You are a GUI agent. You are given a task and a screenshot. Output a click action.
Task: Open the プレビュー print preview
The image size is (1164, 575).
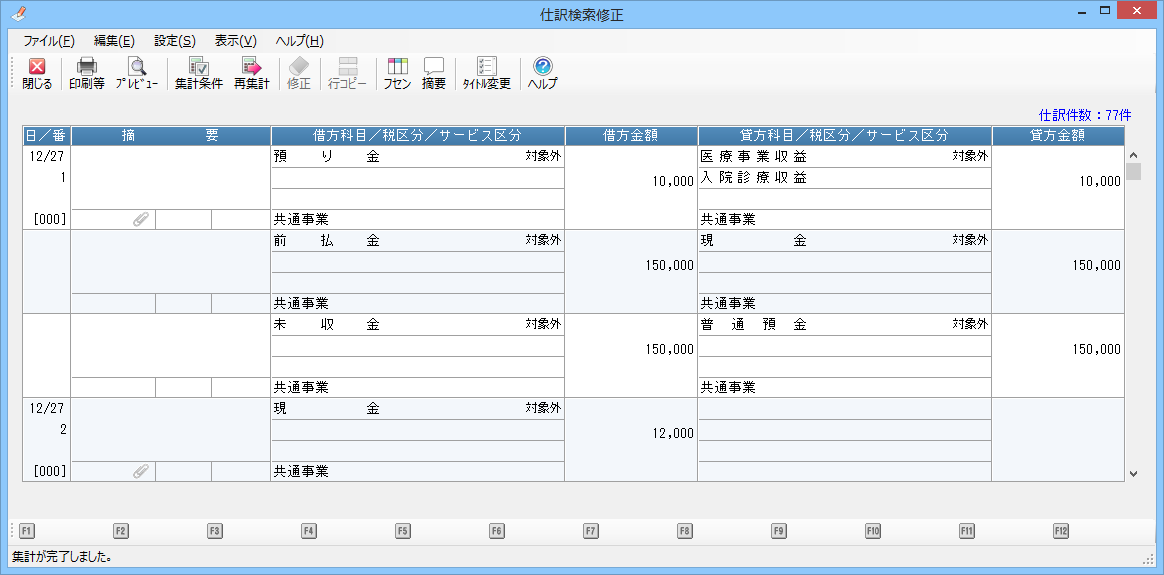(136, 73)
